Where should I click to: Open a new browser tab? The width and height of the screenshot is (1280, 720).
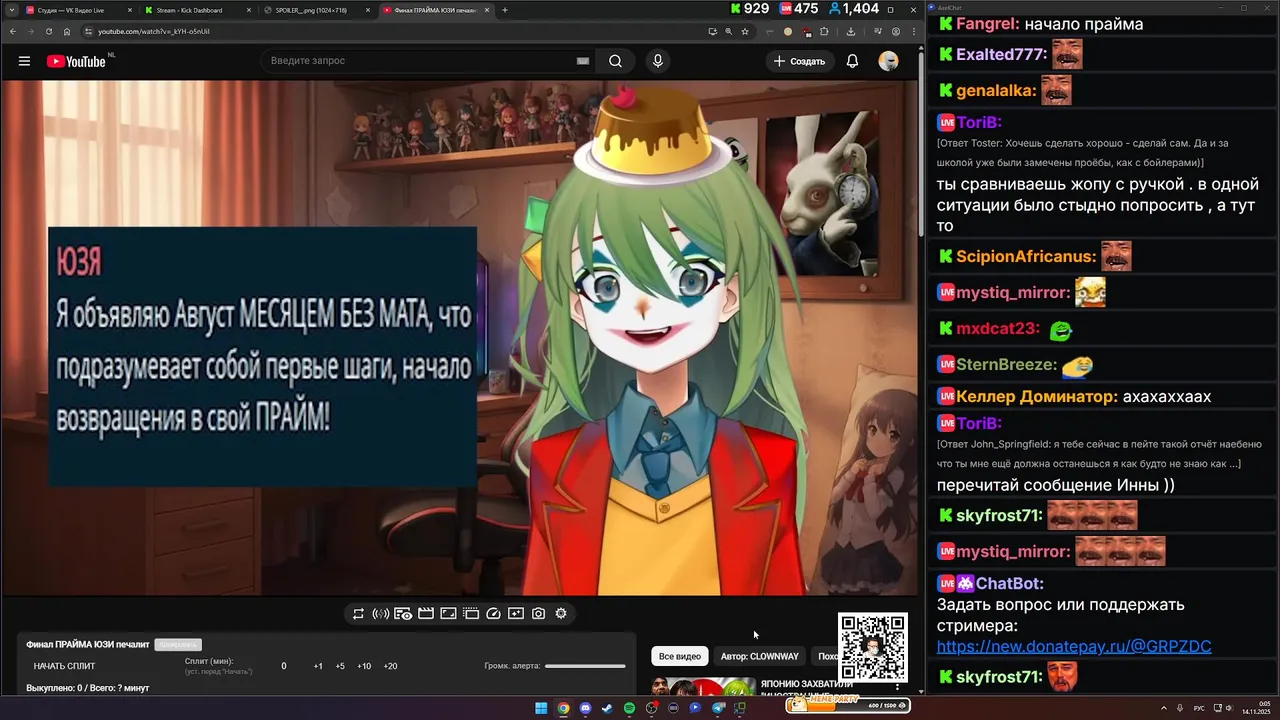click(505, 10)
